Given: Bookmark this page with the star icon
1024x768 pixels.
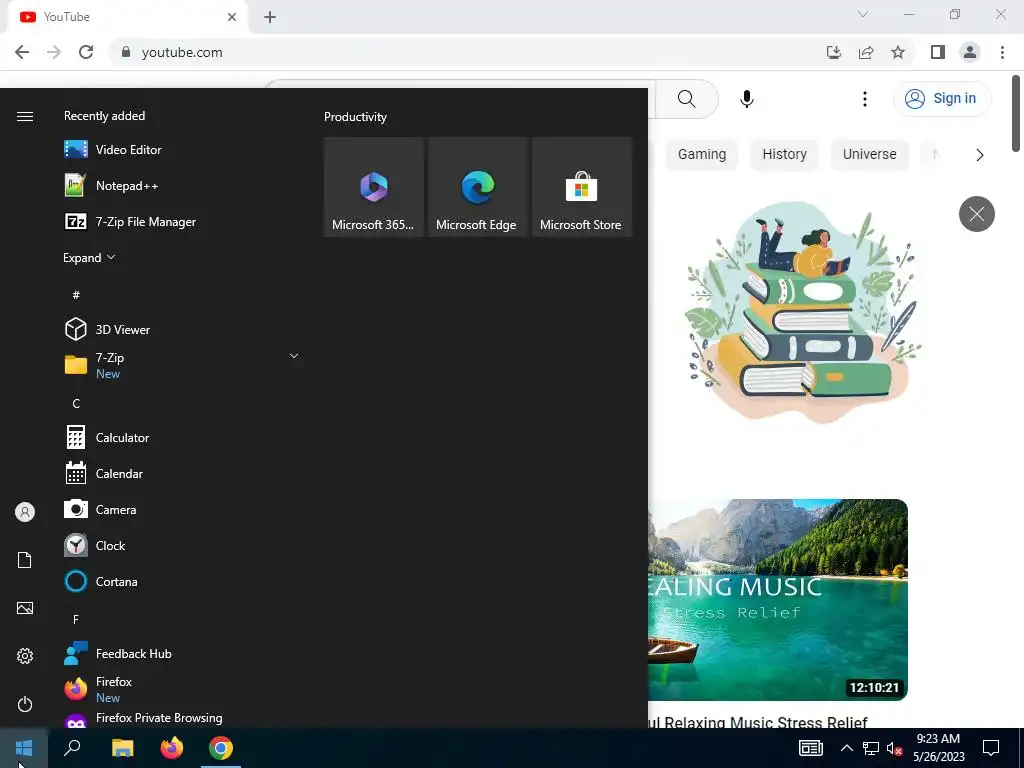Looking at the screenshot, I should [x=898, y=52].
